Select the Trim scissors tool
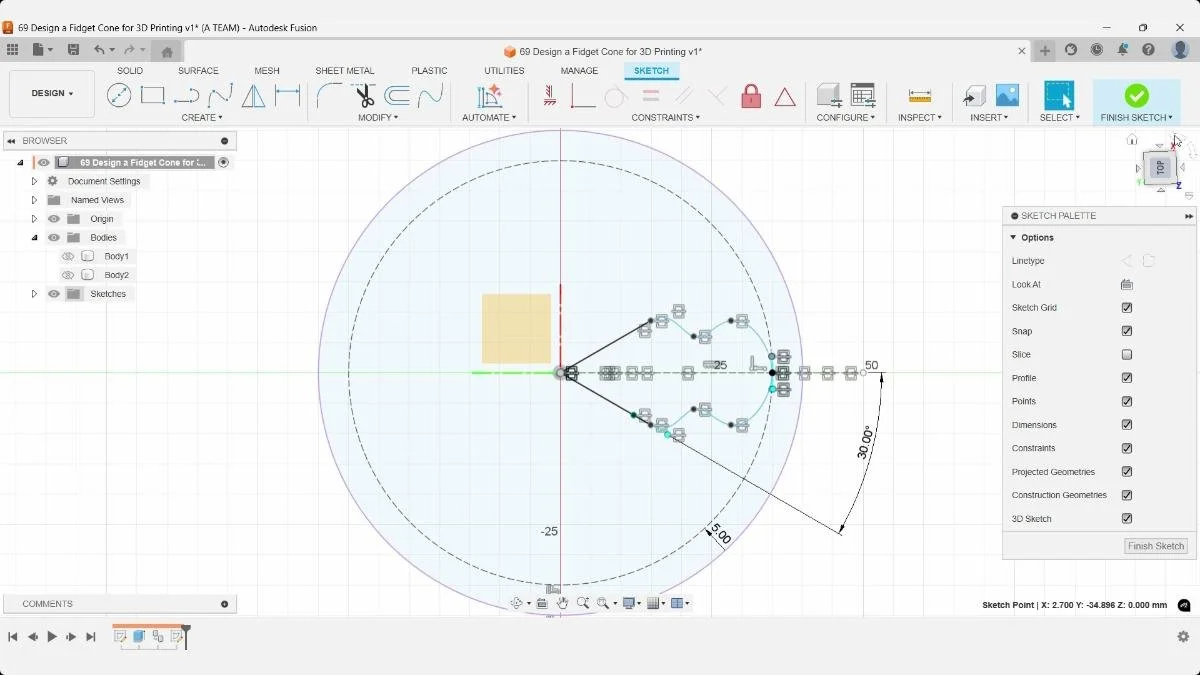The image size is (1200, 675). click(x=364, y=95)
